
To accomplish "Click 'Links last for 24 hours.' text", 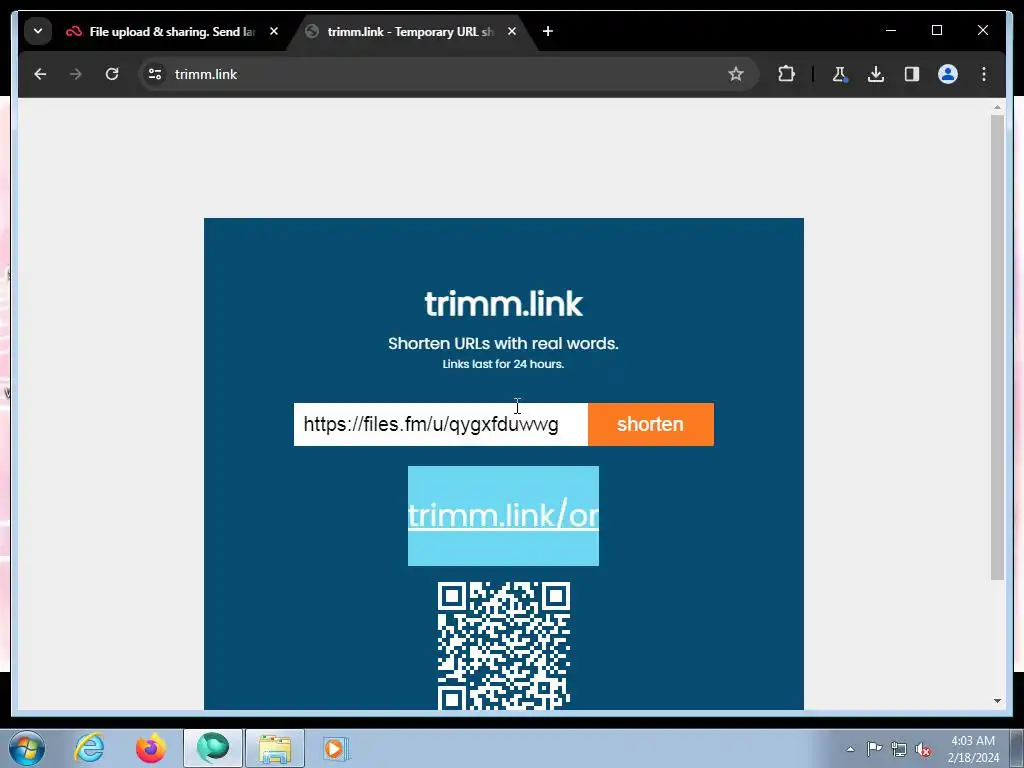I will coord(503,364).
